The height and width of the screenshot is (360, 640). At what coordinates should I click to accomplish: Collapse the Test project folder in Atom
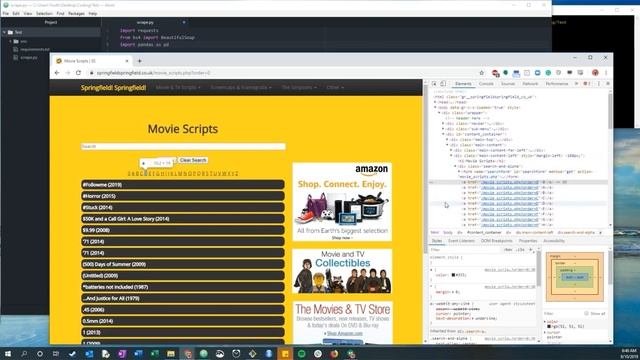tap(4, 32)
